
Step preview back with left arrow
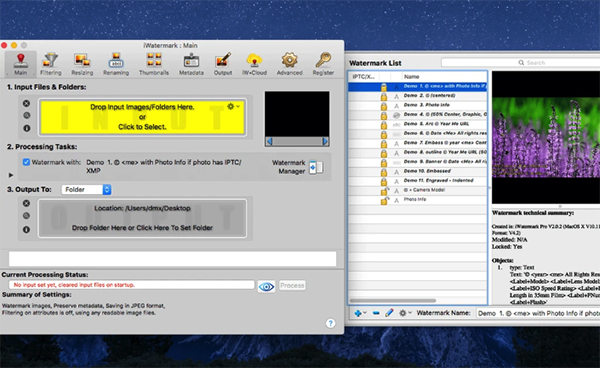[269, 142]
